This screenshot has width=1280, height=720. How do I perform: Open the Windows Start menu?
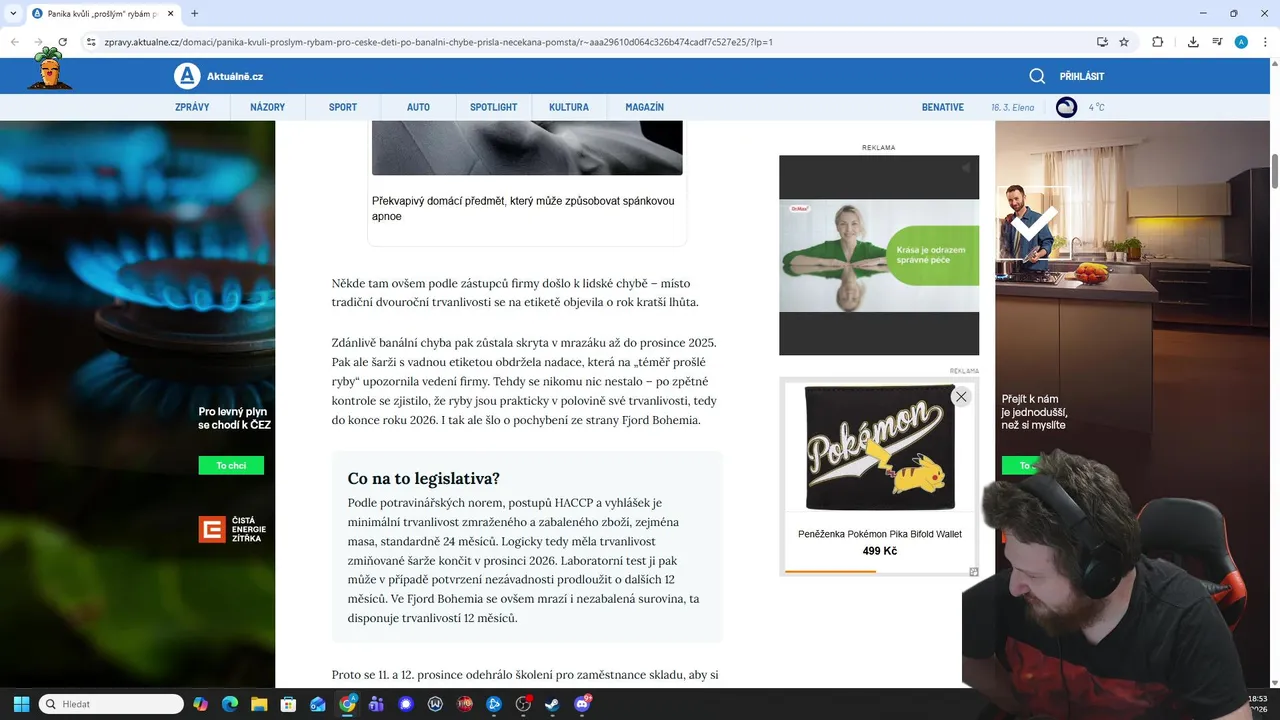click(21, 704)
